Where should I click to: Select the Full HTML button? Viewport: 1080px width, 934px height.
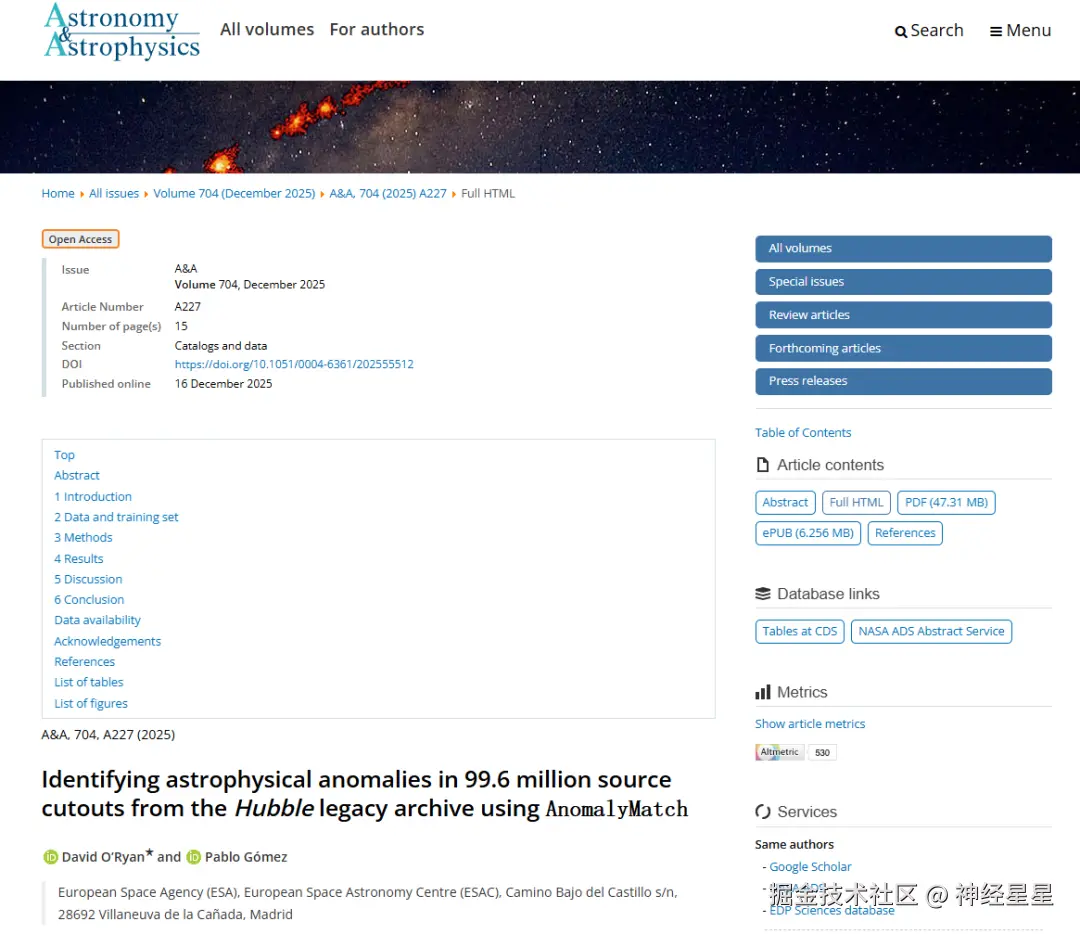tap(856, 503)
